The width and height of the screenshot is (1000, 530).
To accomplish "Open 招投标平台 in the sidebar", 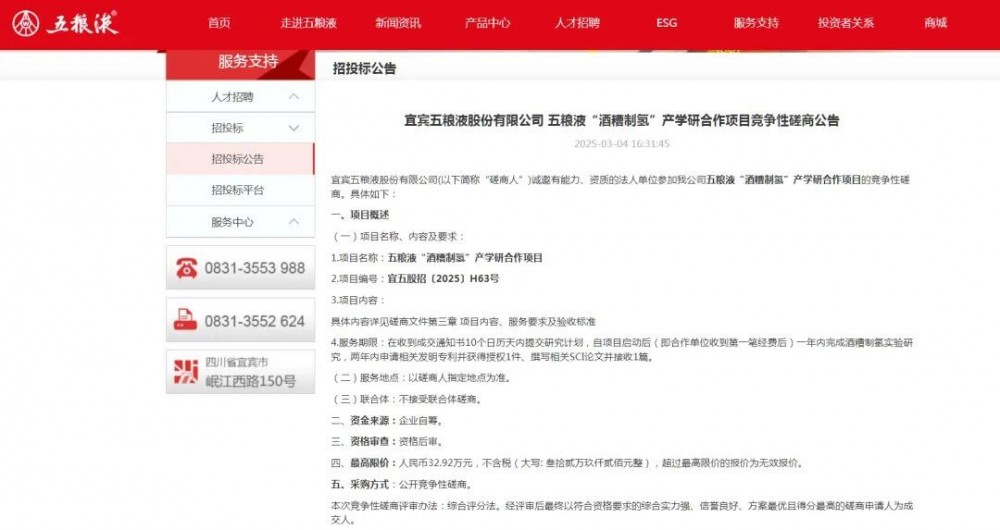I will click(238, 190).
